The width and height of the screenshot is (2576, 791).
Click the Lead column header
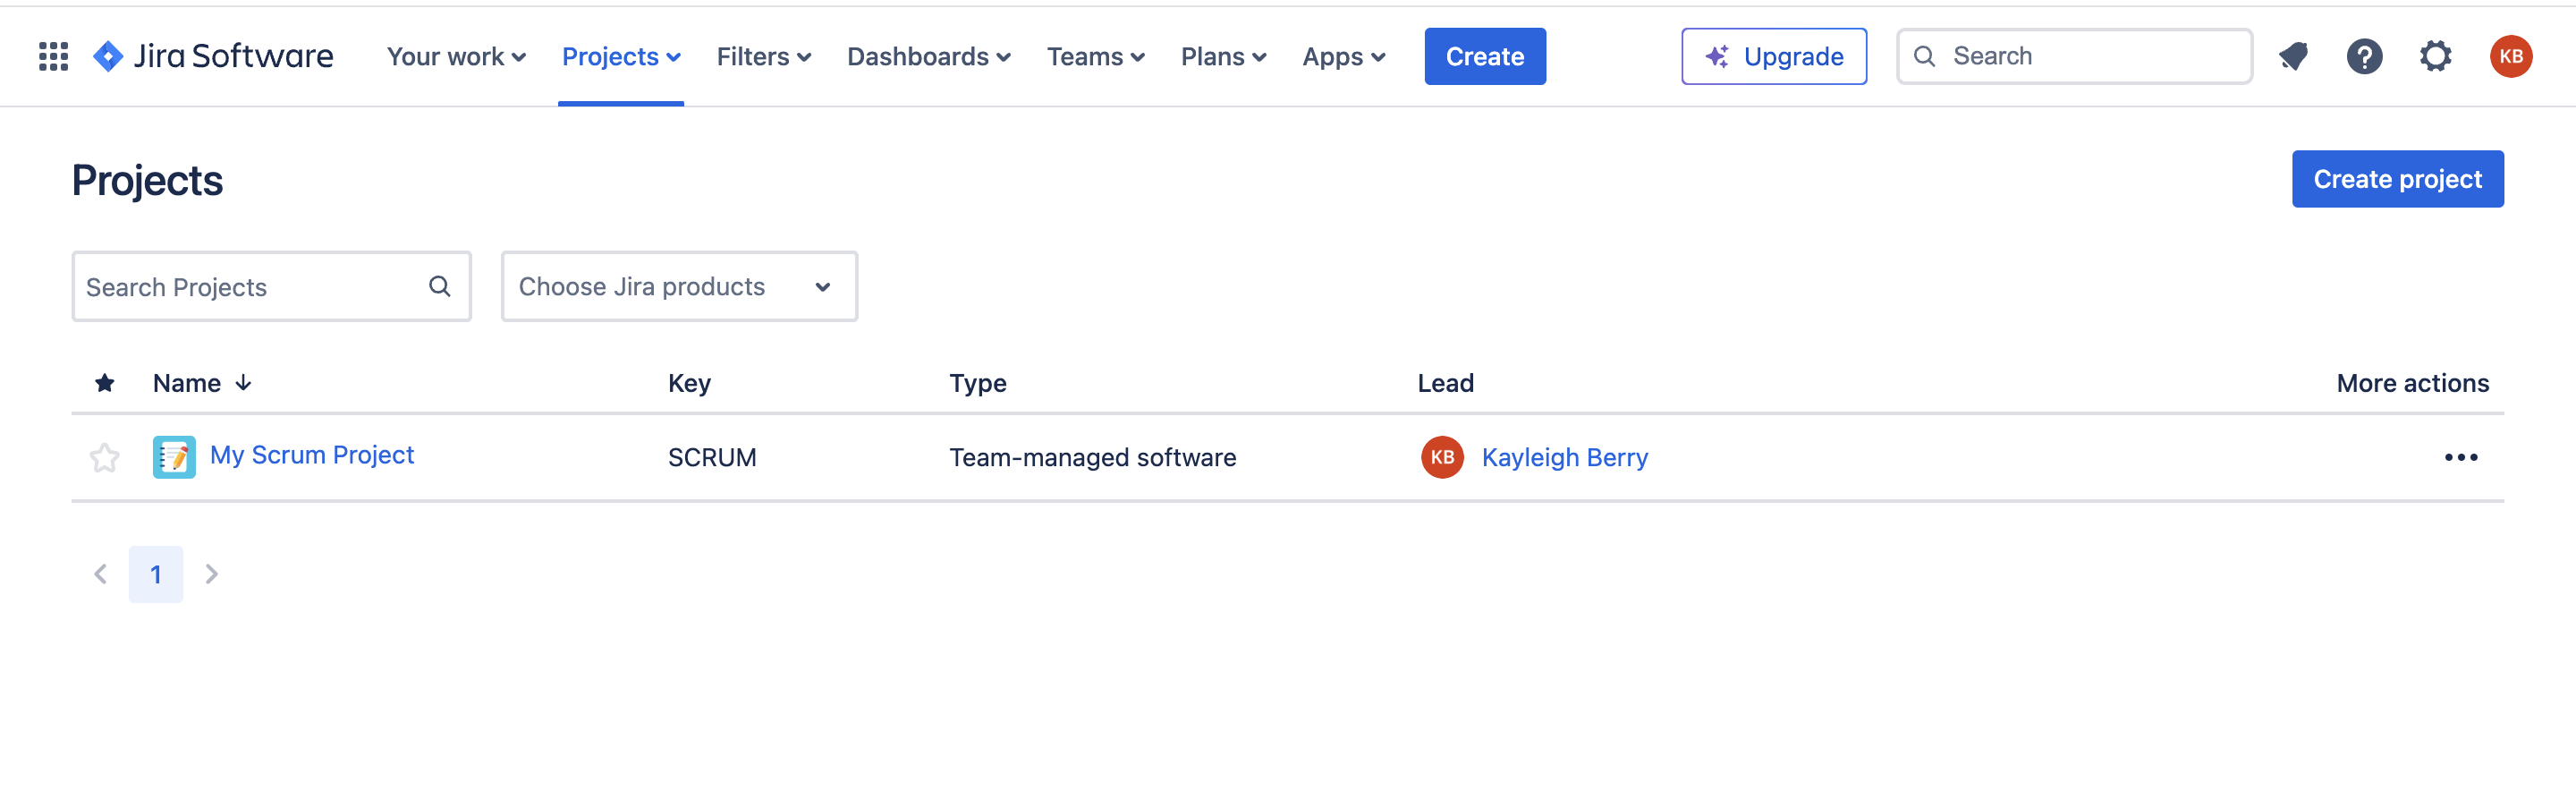coord(1445,383)
